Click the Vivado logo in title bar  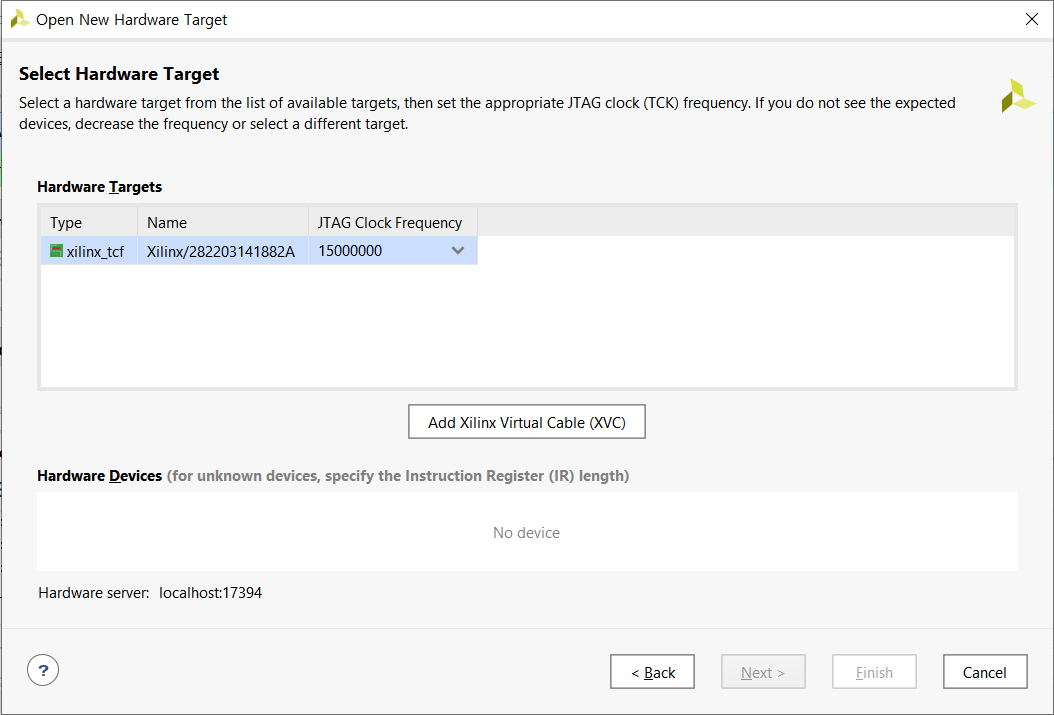[20, 19]
